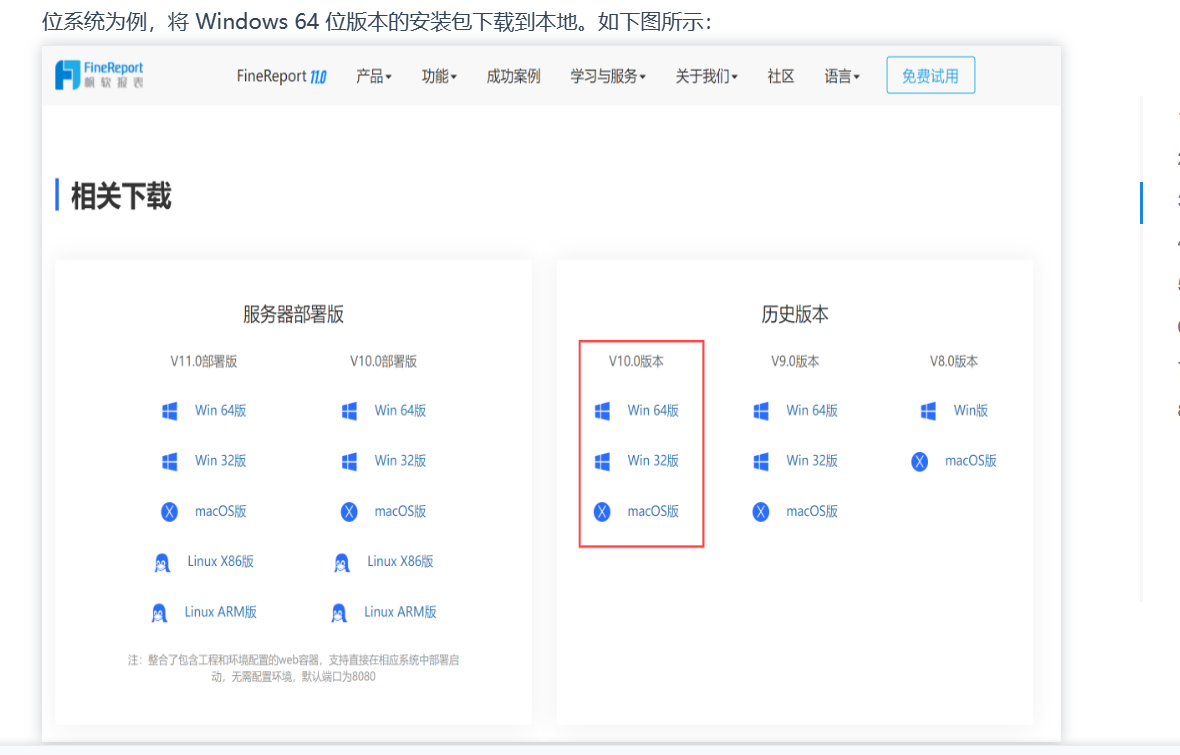Screen dimensions: 1180x755
Task: Click Windows icon for V9.0版本 Win 64版
Action: pos(761,411)
